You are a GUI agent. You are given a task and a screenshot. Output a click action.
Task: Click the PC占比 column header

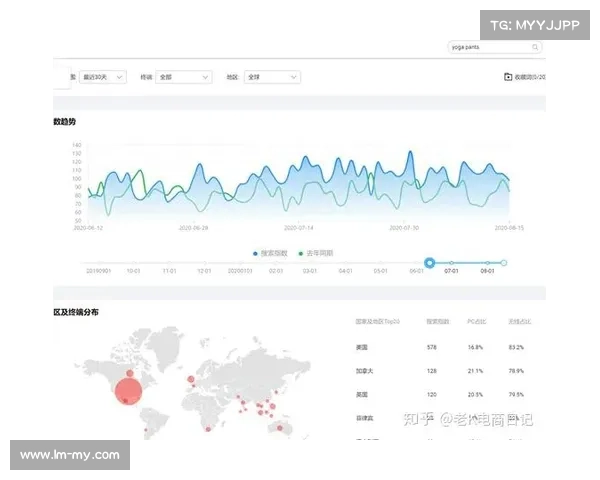[x=477, y=321]
